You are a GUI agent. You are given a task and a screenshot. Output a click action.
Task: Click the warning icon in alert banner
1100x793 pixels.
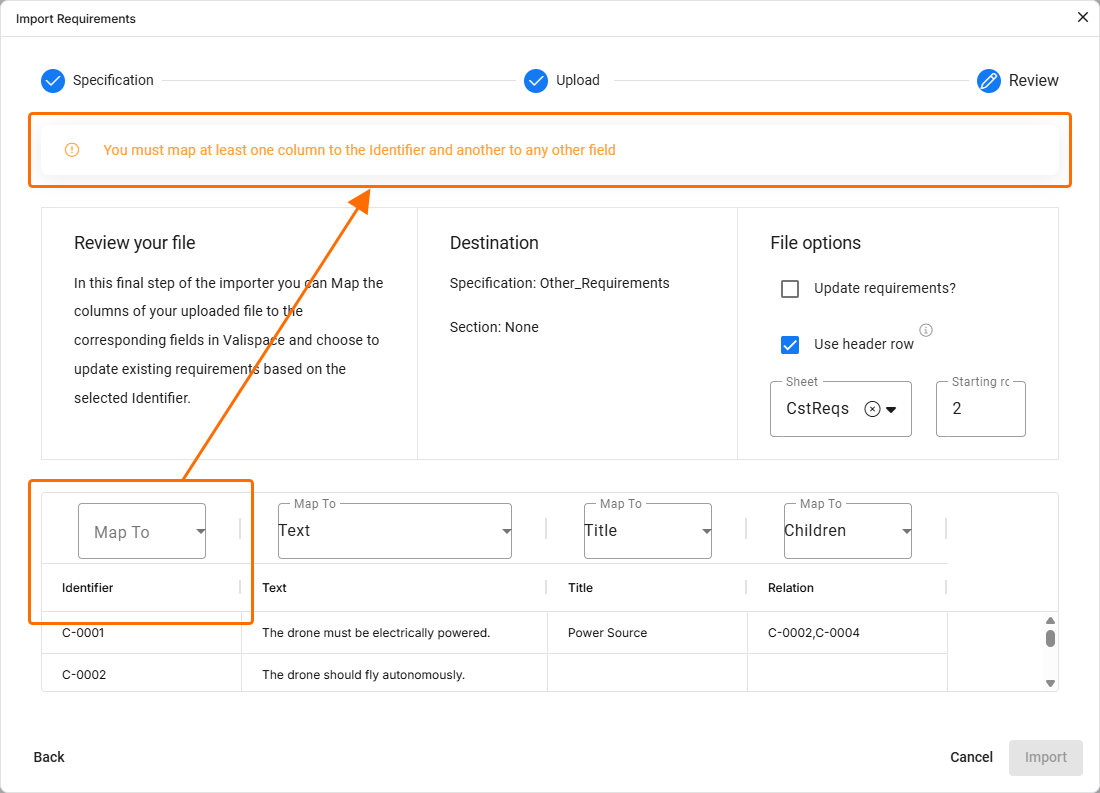pos(72,150)
